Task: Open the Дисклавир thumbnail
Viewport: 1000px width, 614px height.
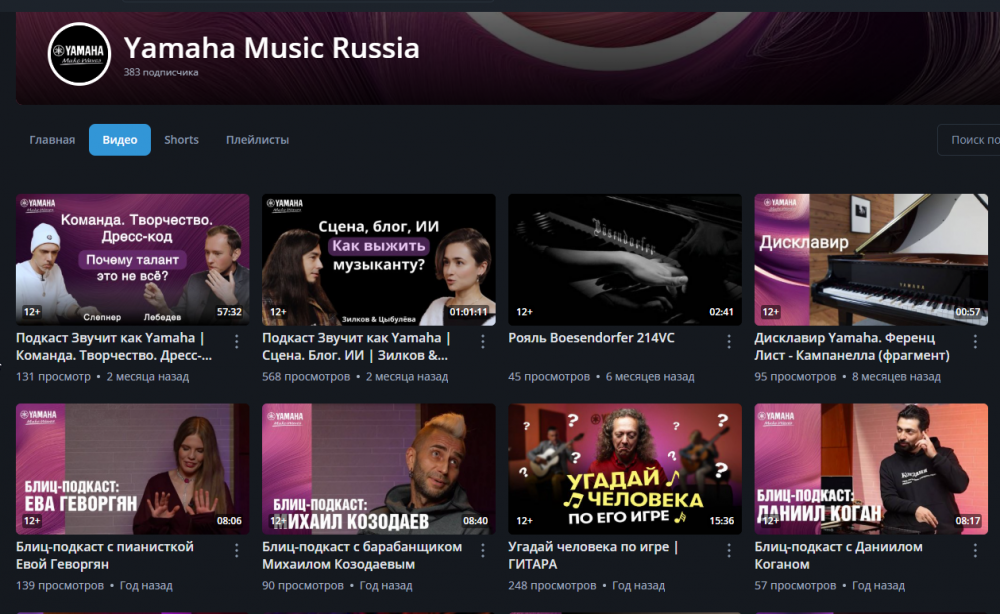Action: click(871, 259)
